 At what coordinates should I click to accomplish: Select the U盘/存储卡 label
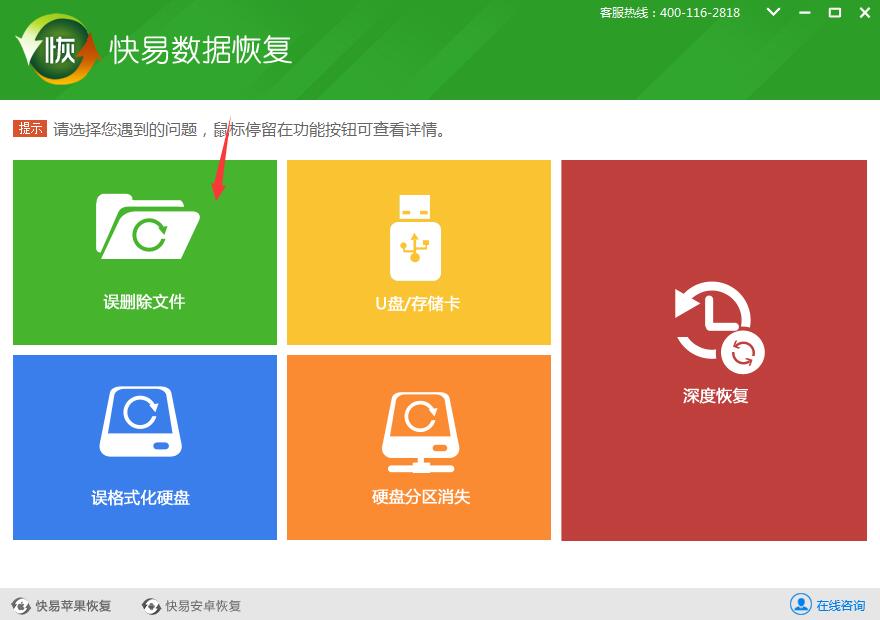[x=418, y=304]
